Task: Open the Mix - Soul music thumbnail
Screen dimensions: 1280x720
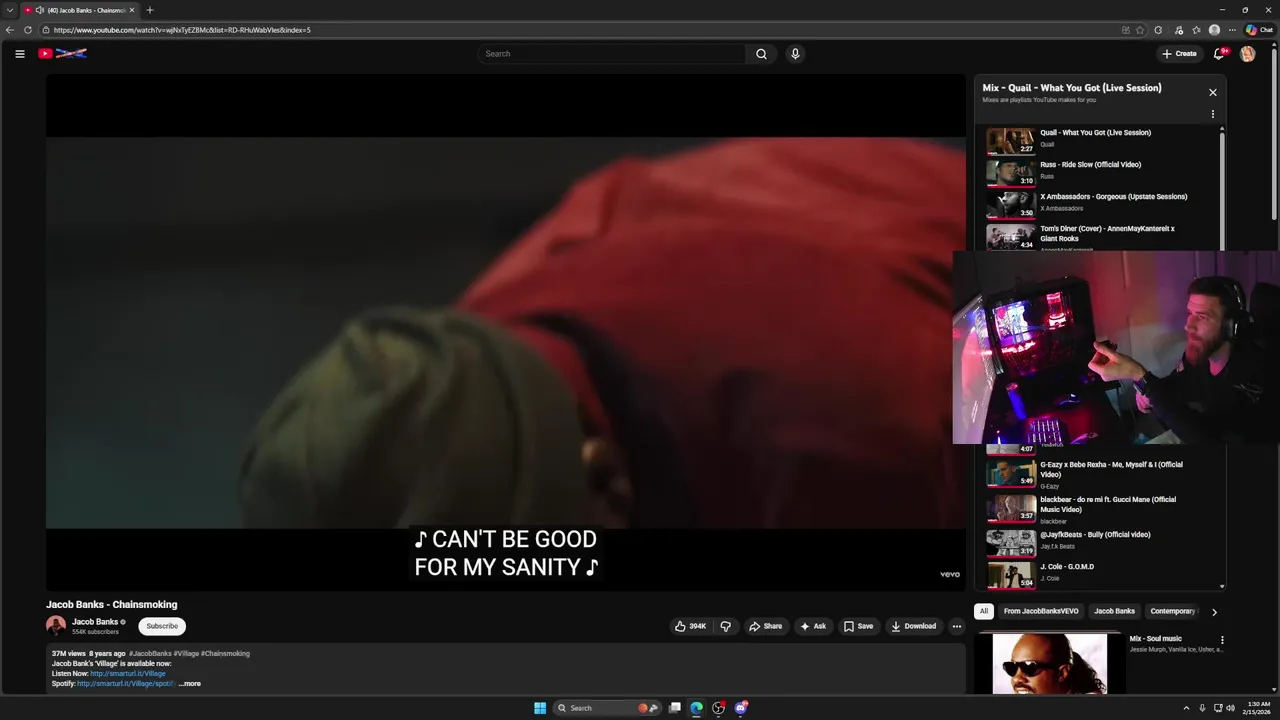Action: coord(1050,663)
